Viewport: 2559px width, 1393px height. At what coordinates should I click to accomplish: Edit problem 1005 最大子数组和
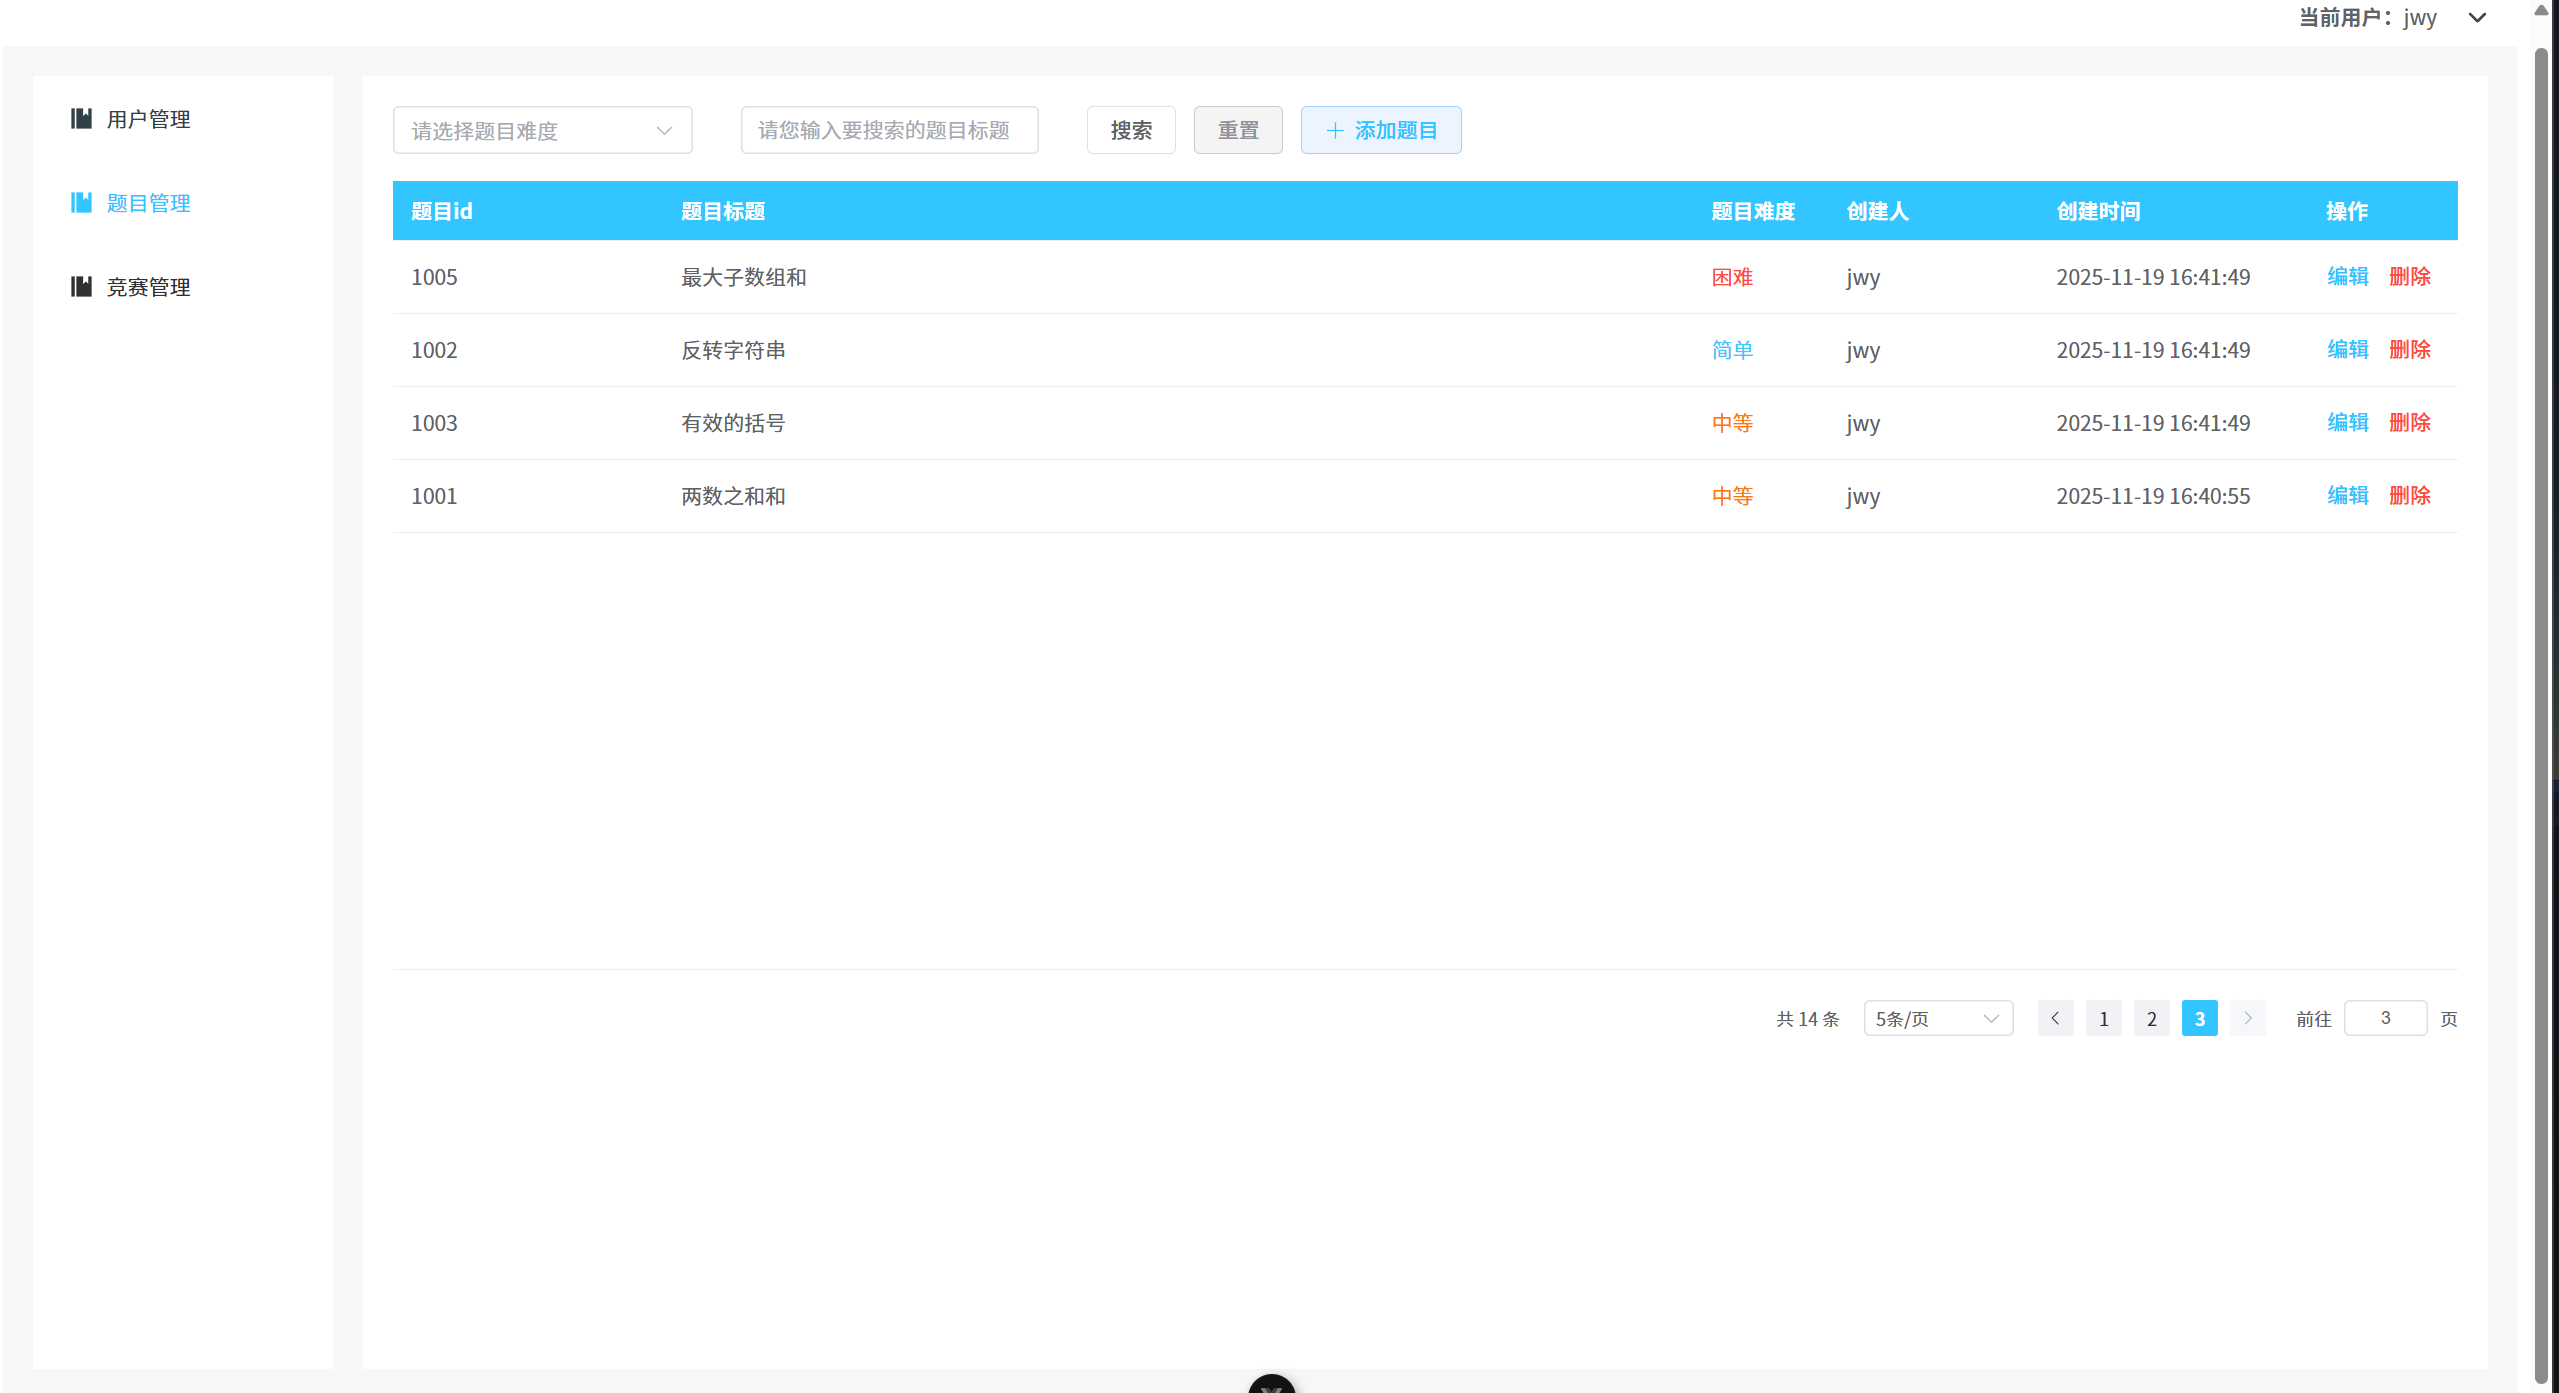[2347, 277]
